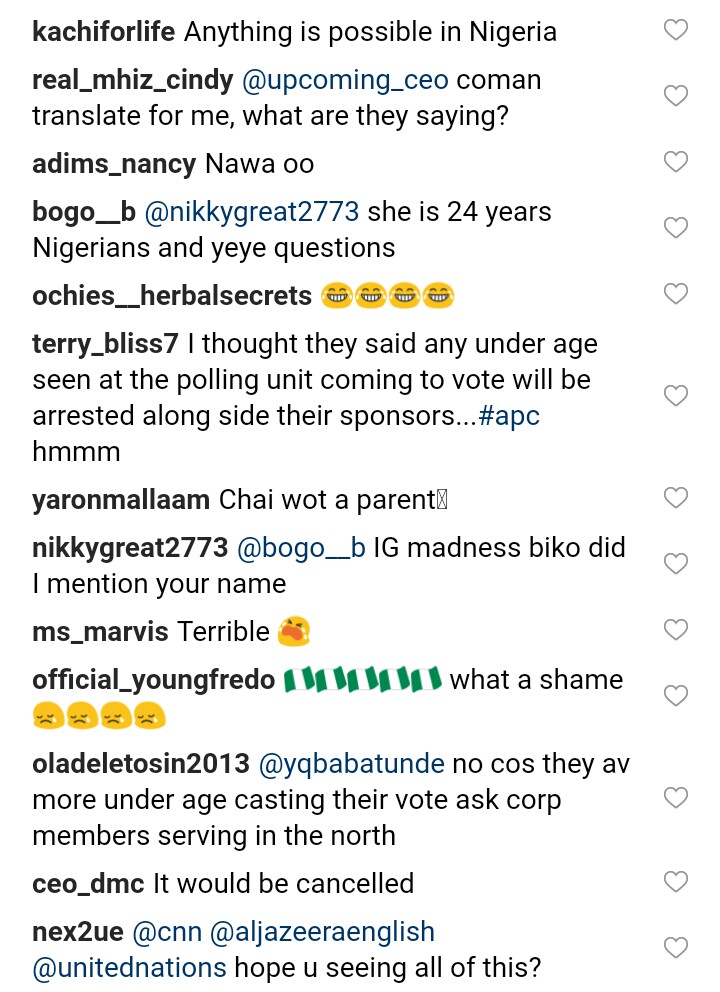Like nex2ue's comment mentioning @cnn
720x992 pixels.
coord(676,948)
